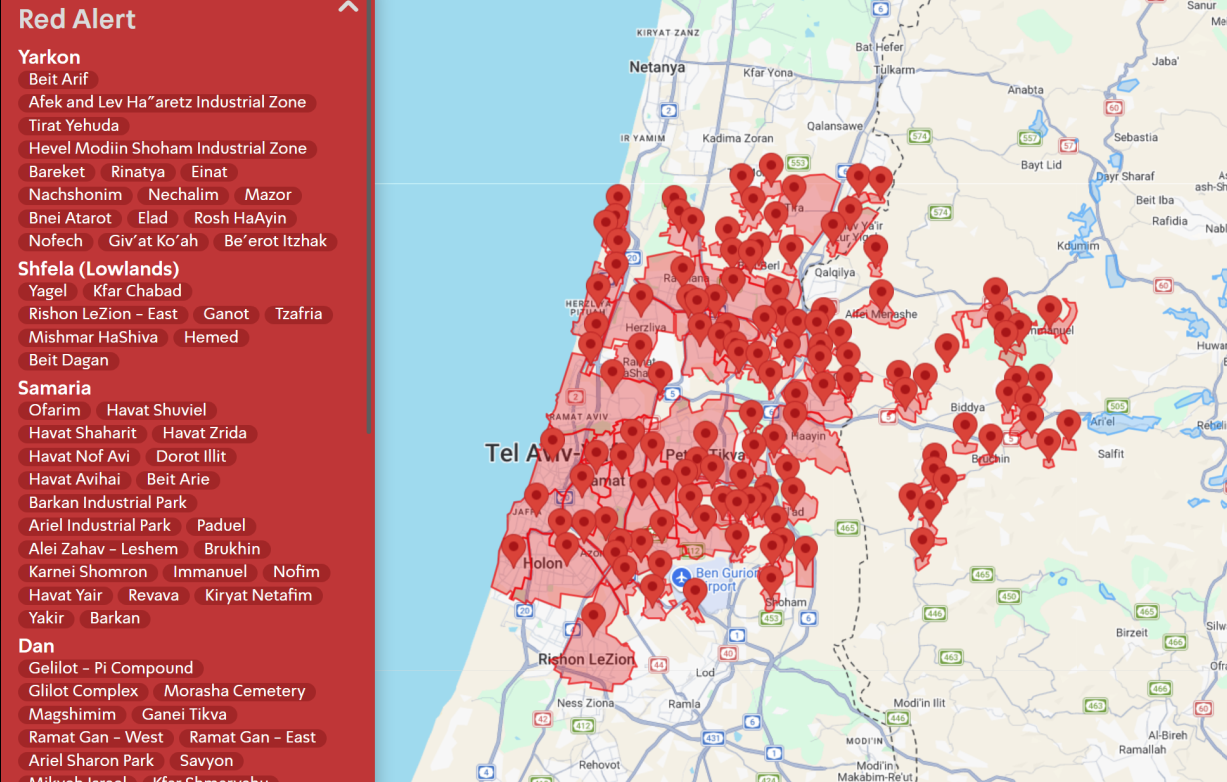The width and height of the screenshot is (1227, 782).
Task: Click the Route 44 road shield
Action: (x=658, y=664)
